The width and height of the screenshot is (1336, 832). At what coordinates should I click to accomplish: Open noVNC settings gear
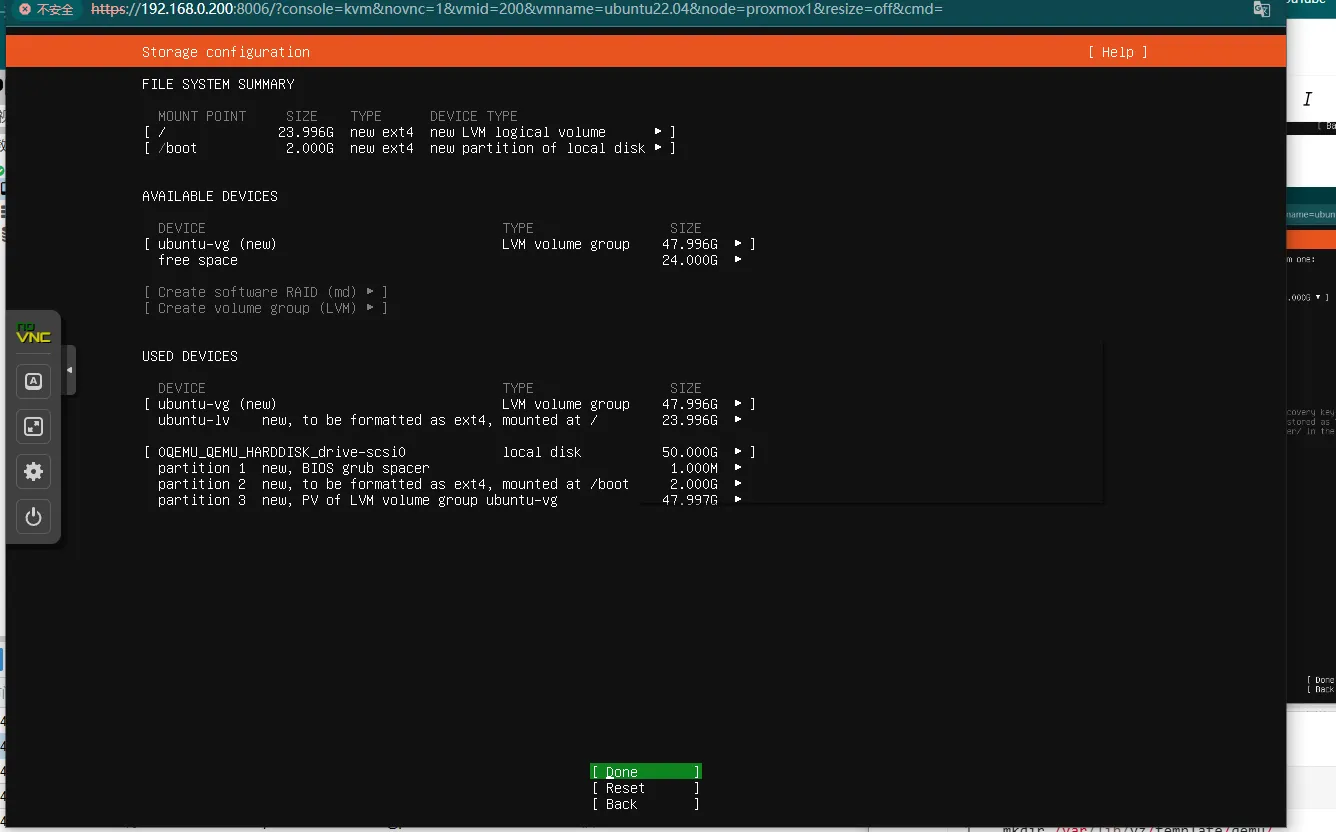33,472
